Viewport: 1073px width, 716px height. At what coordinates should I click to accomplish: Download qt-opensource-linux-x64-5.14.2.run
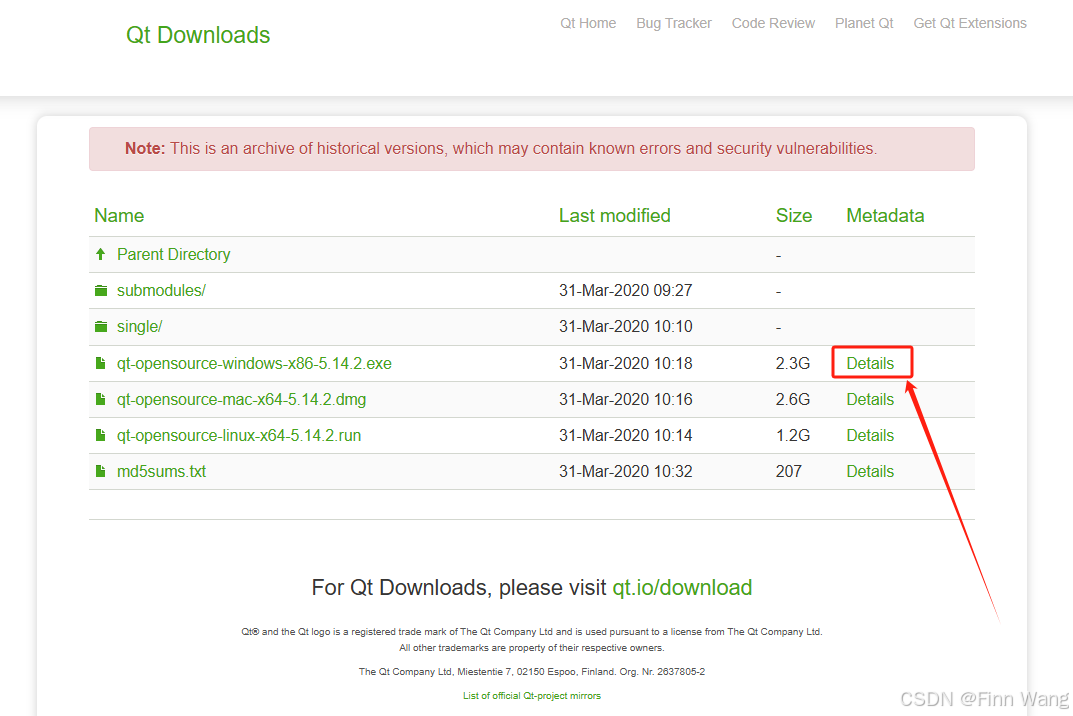(x=239, y=435)
